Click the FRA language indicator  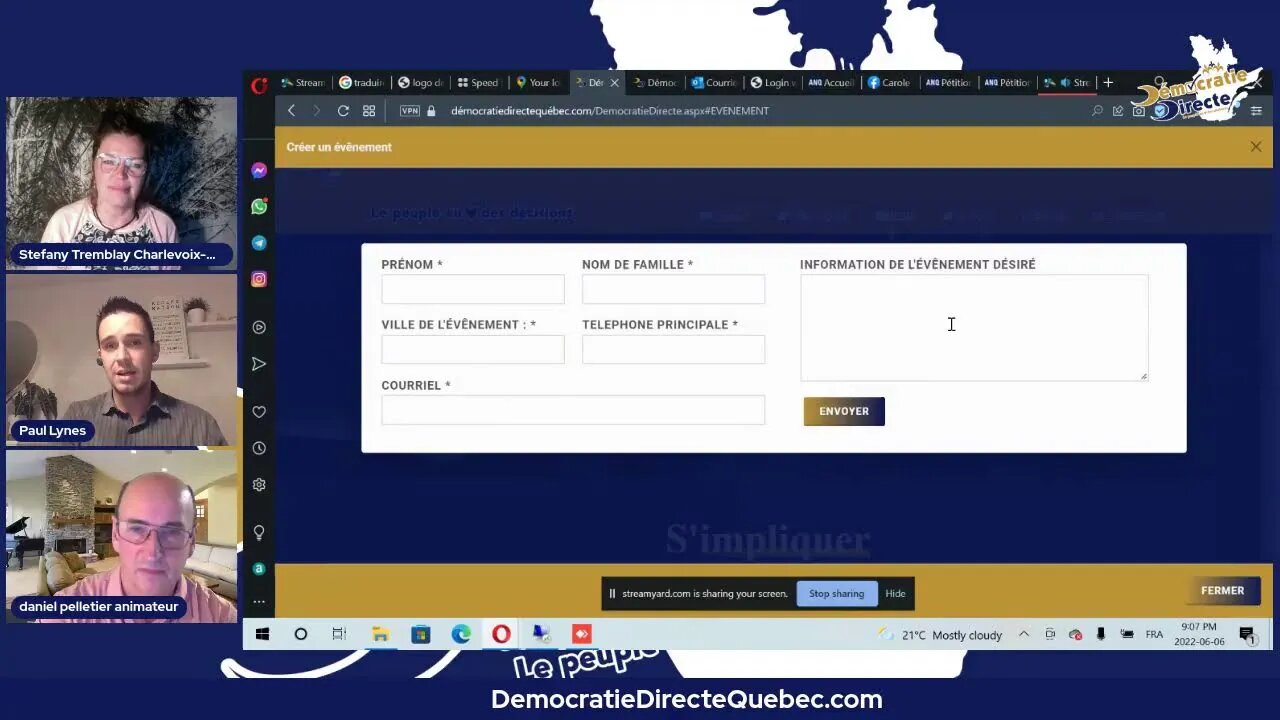pyautogui.click(x=1154, y=635)
